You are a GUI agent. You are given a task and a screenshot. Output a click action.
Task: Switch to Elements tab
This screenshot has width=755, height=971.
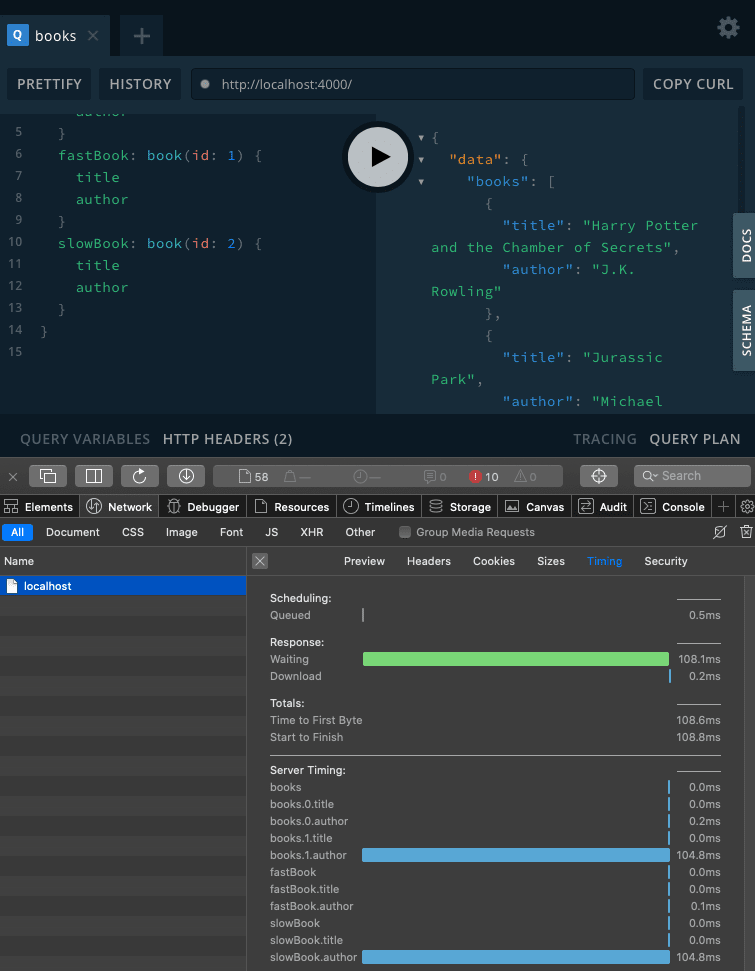click(x=38, y=507)
